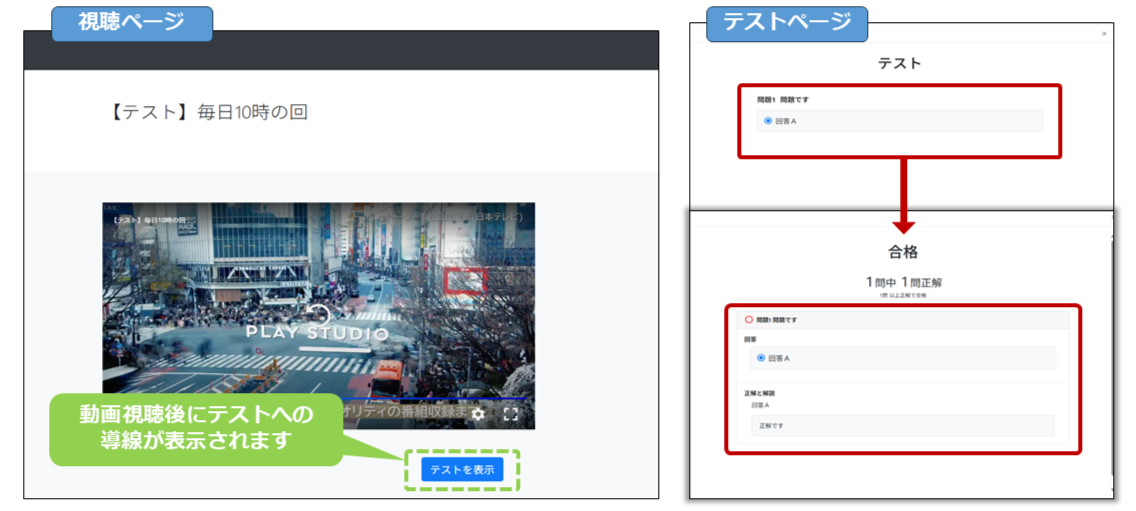Click the テストを表示 button

pyautogui.click(x=461, y=469)
